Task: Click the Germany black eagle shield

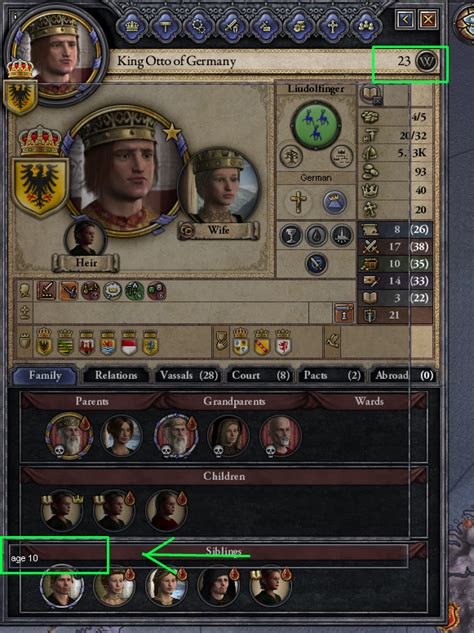Action: click(x=39, y=188)
